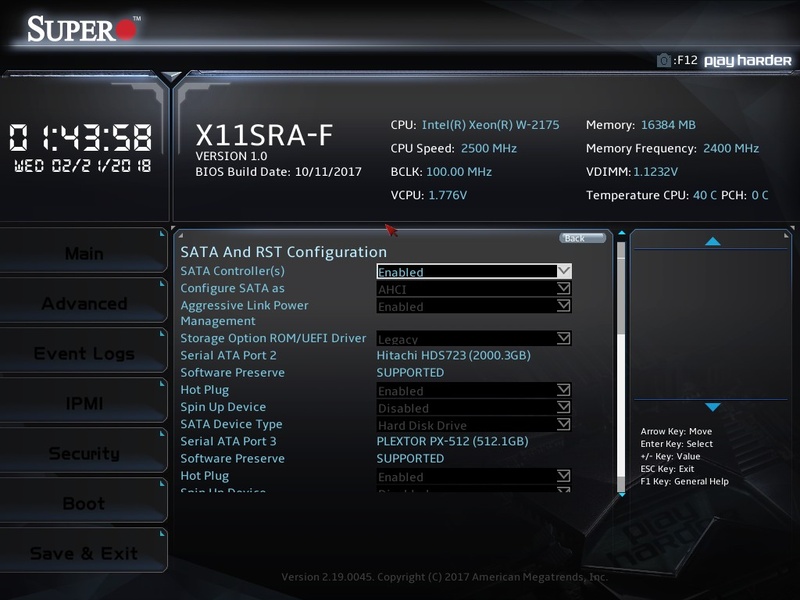Disable the Spin Up Device setting

tap(475, 408)
